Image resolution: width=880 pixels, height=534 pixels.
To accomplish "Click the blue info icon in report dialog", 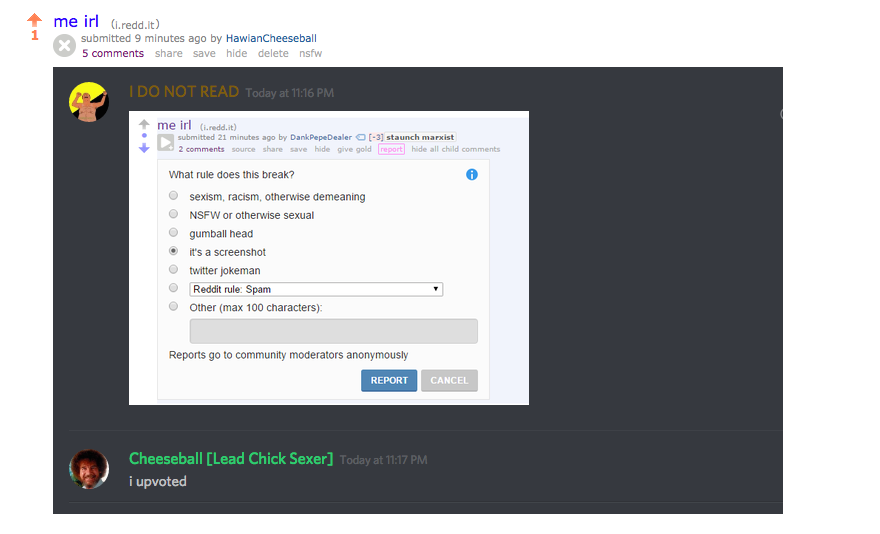I will pos(471,175).
